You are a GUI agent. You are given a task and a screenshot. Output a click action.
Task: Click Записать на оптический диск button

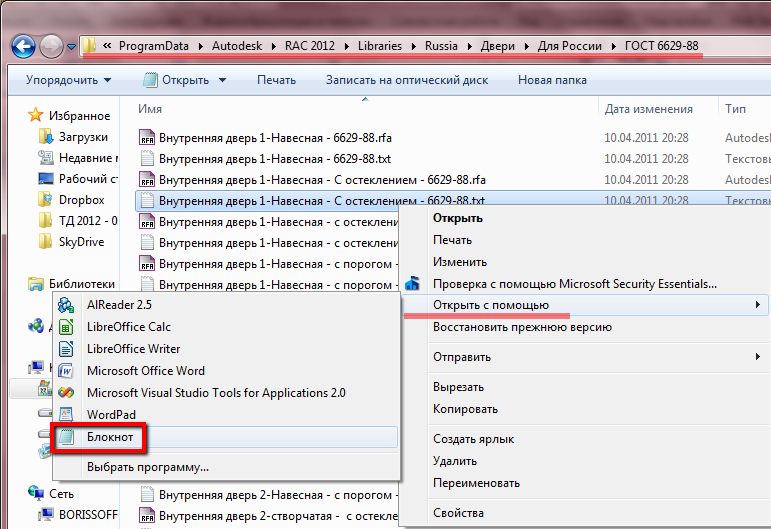(x=407, y=80)
